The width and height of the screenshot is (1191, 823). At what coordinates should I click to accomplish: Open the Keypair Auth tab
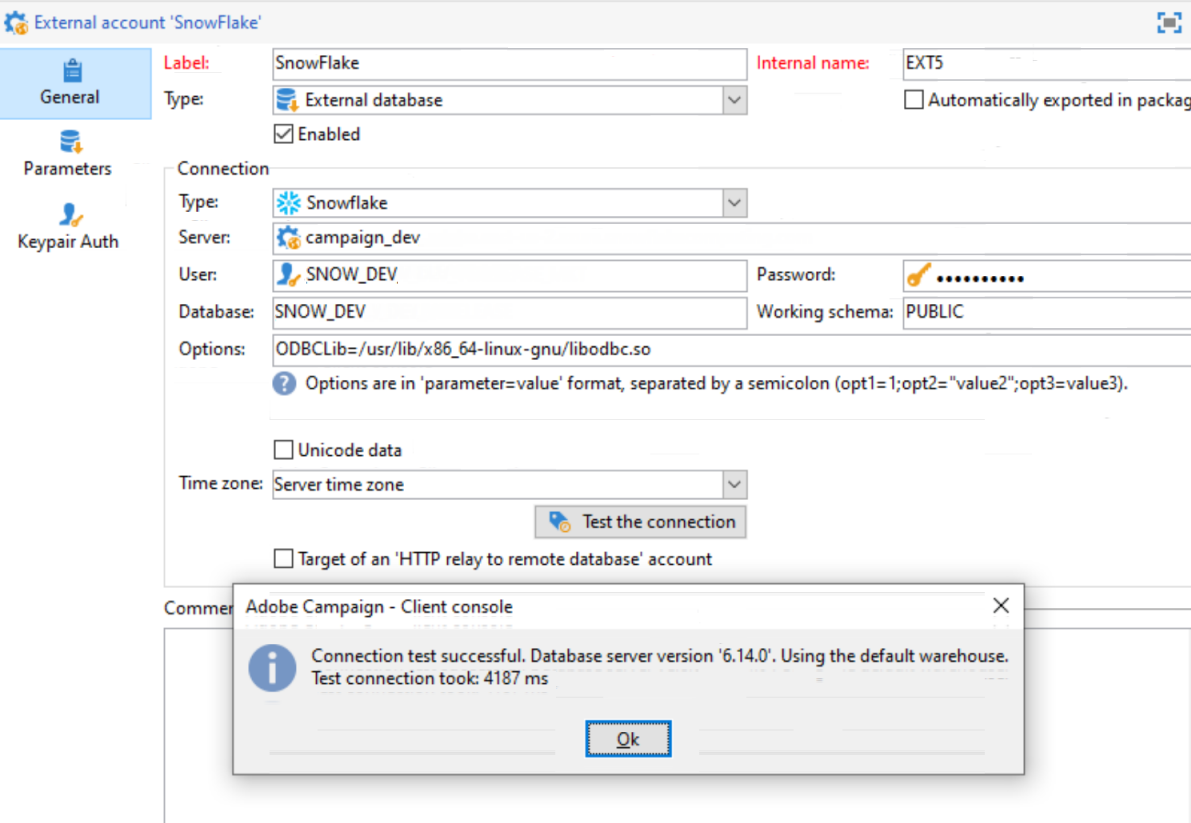pos(68,227)
